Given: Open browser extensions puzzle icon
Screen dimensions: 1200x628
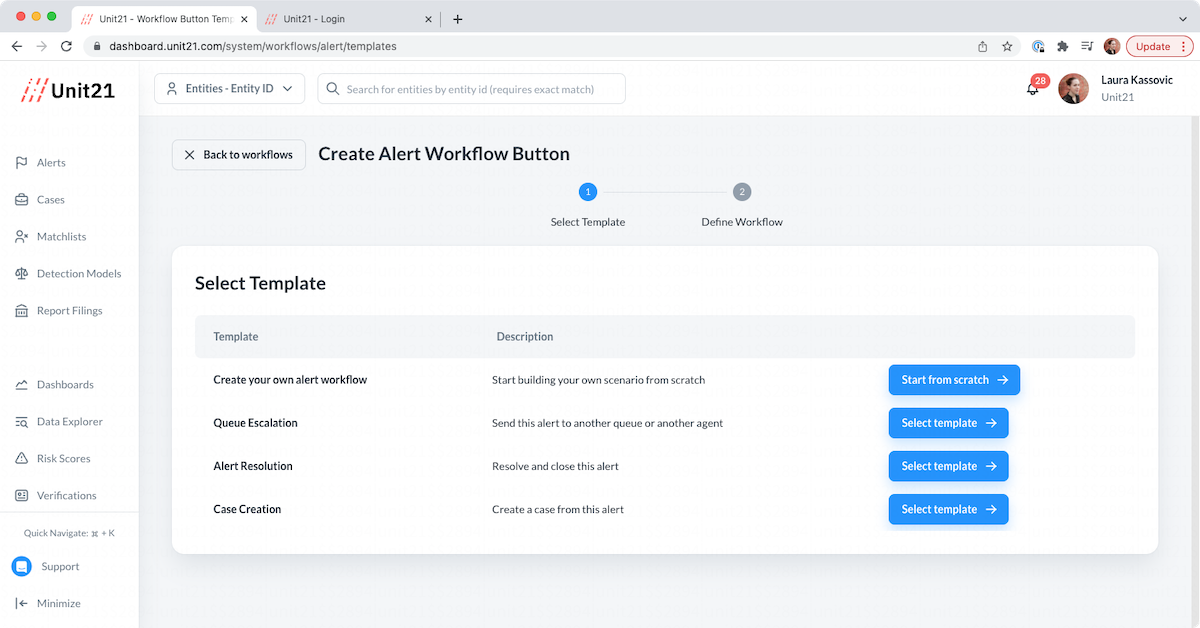Looking at the screenshot, I should coord(1062,46).
